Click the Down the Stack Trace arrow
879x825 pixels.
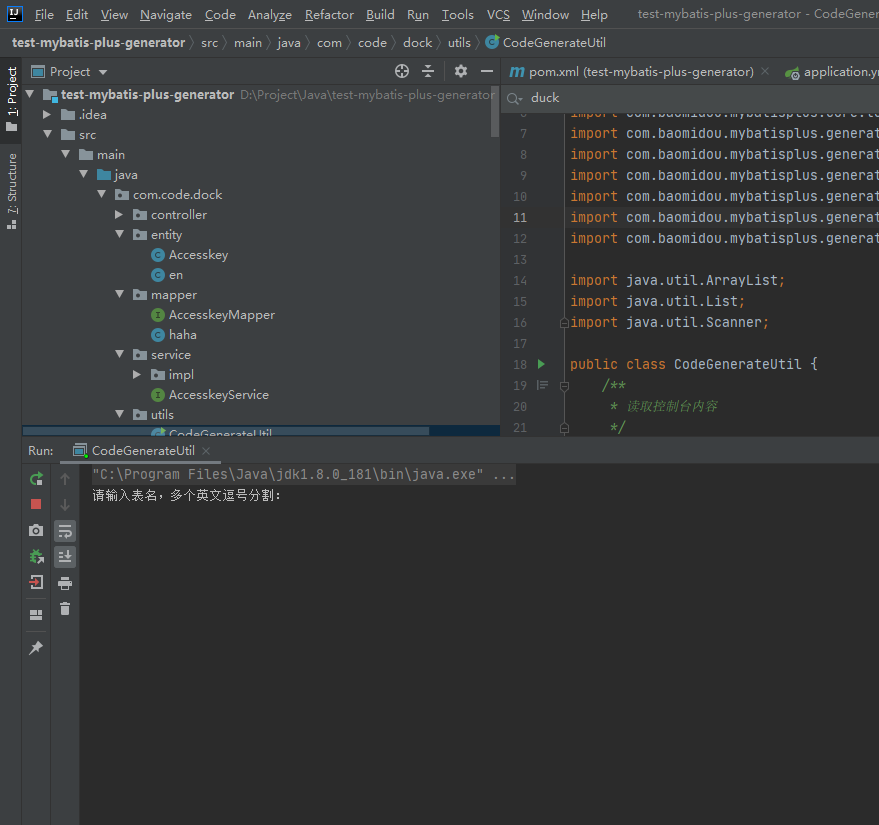pos(65,504)
